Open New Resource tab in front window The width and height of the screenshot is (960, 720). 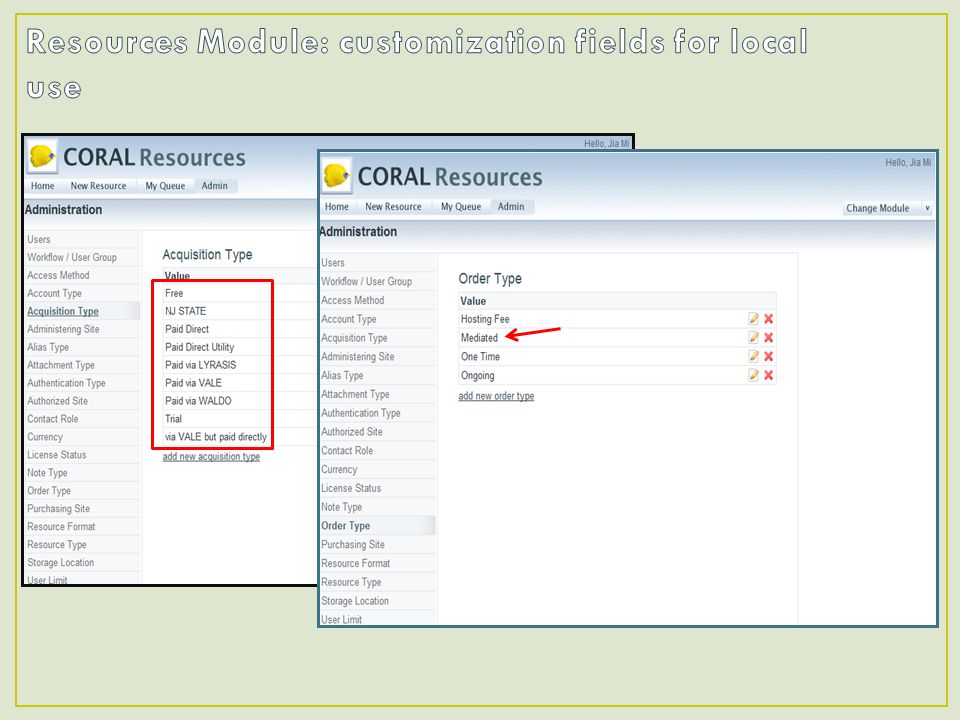393,207
